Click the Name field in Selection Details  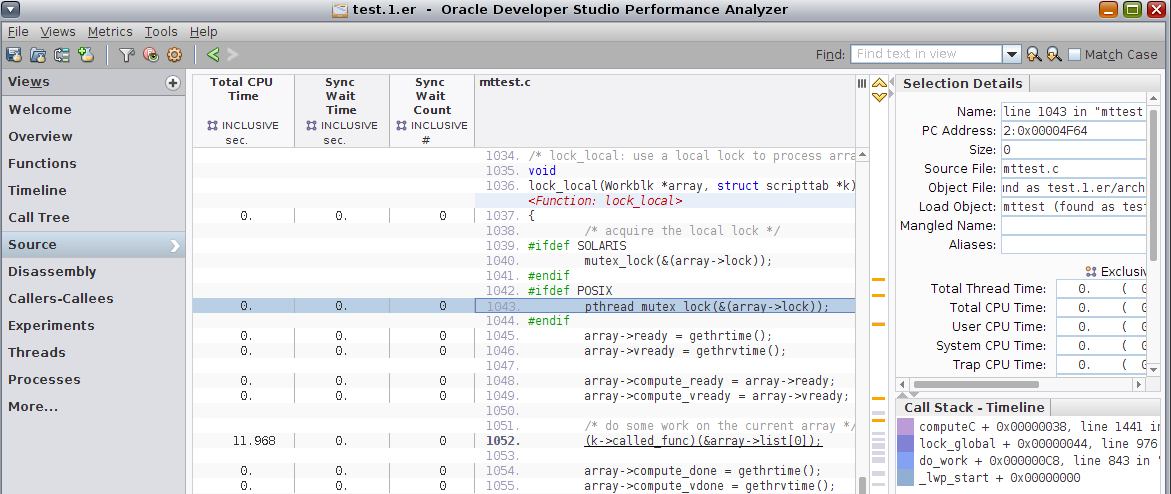[1073, 111]
